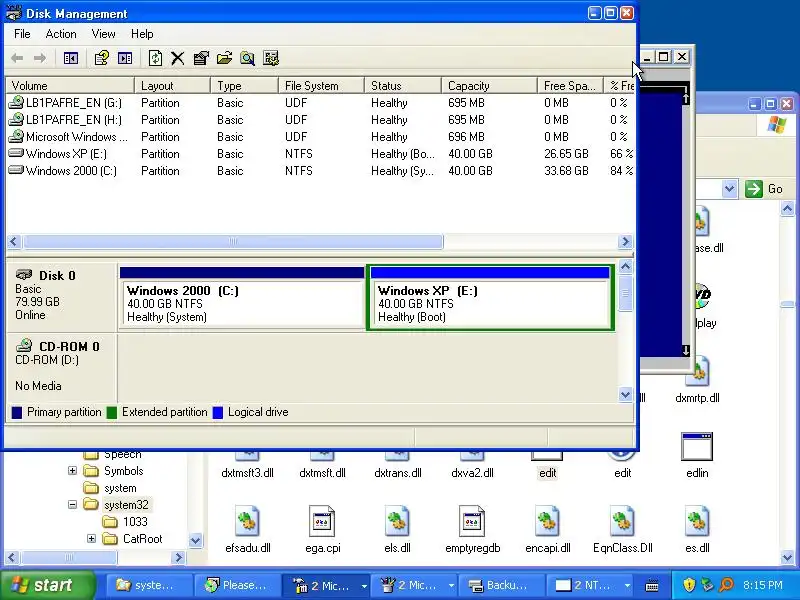The image size is (800, 600).
Task: Open the Action menu
Action: (x=61, y=34)
